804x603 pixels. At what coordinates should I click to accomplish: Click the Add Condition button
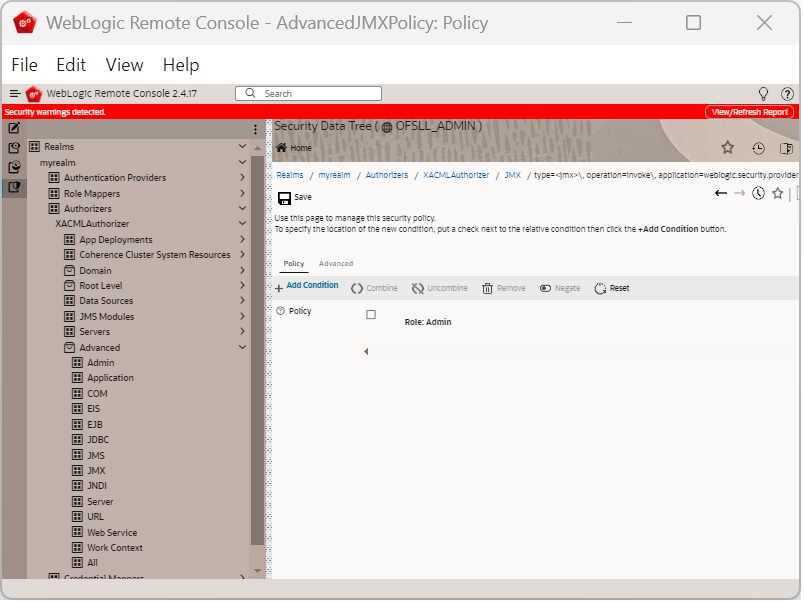pos(308,287)
